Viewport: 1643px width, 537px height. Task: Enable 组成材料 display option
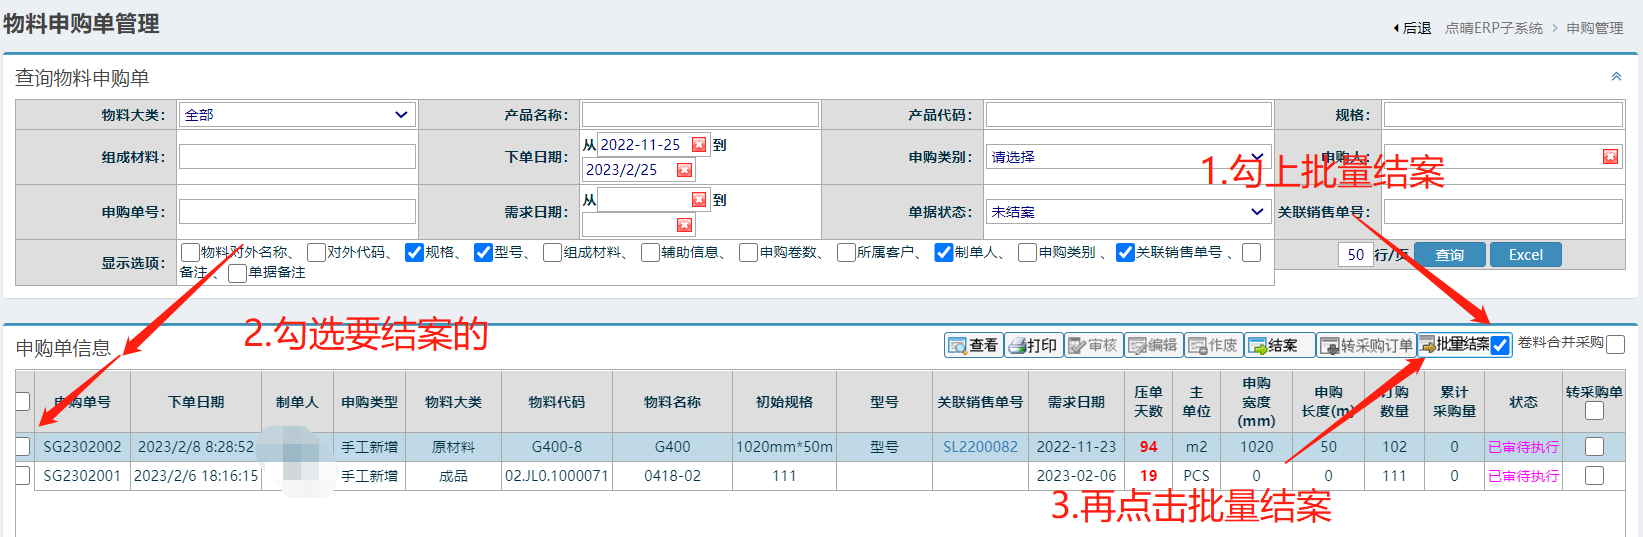coord(552,252)
